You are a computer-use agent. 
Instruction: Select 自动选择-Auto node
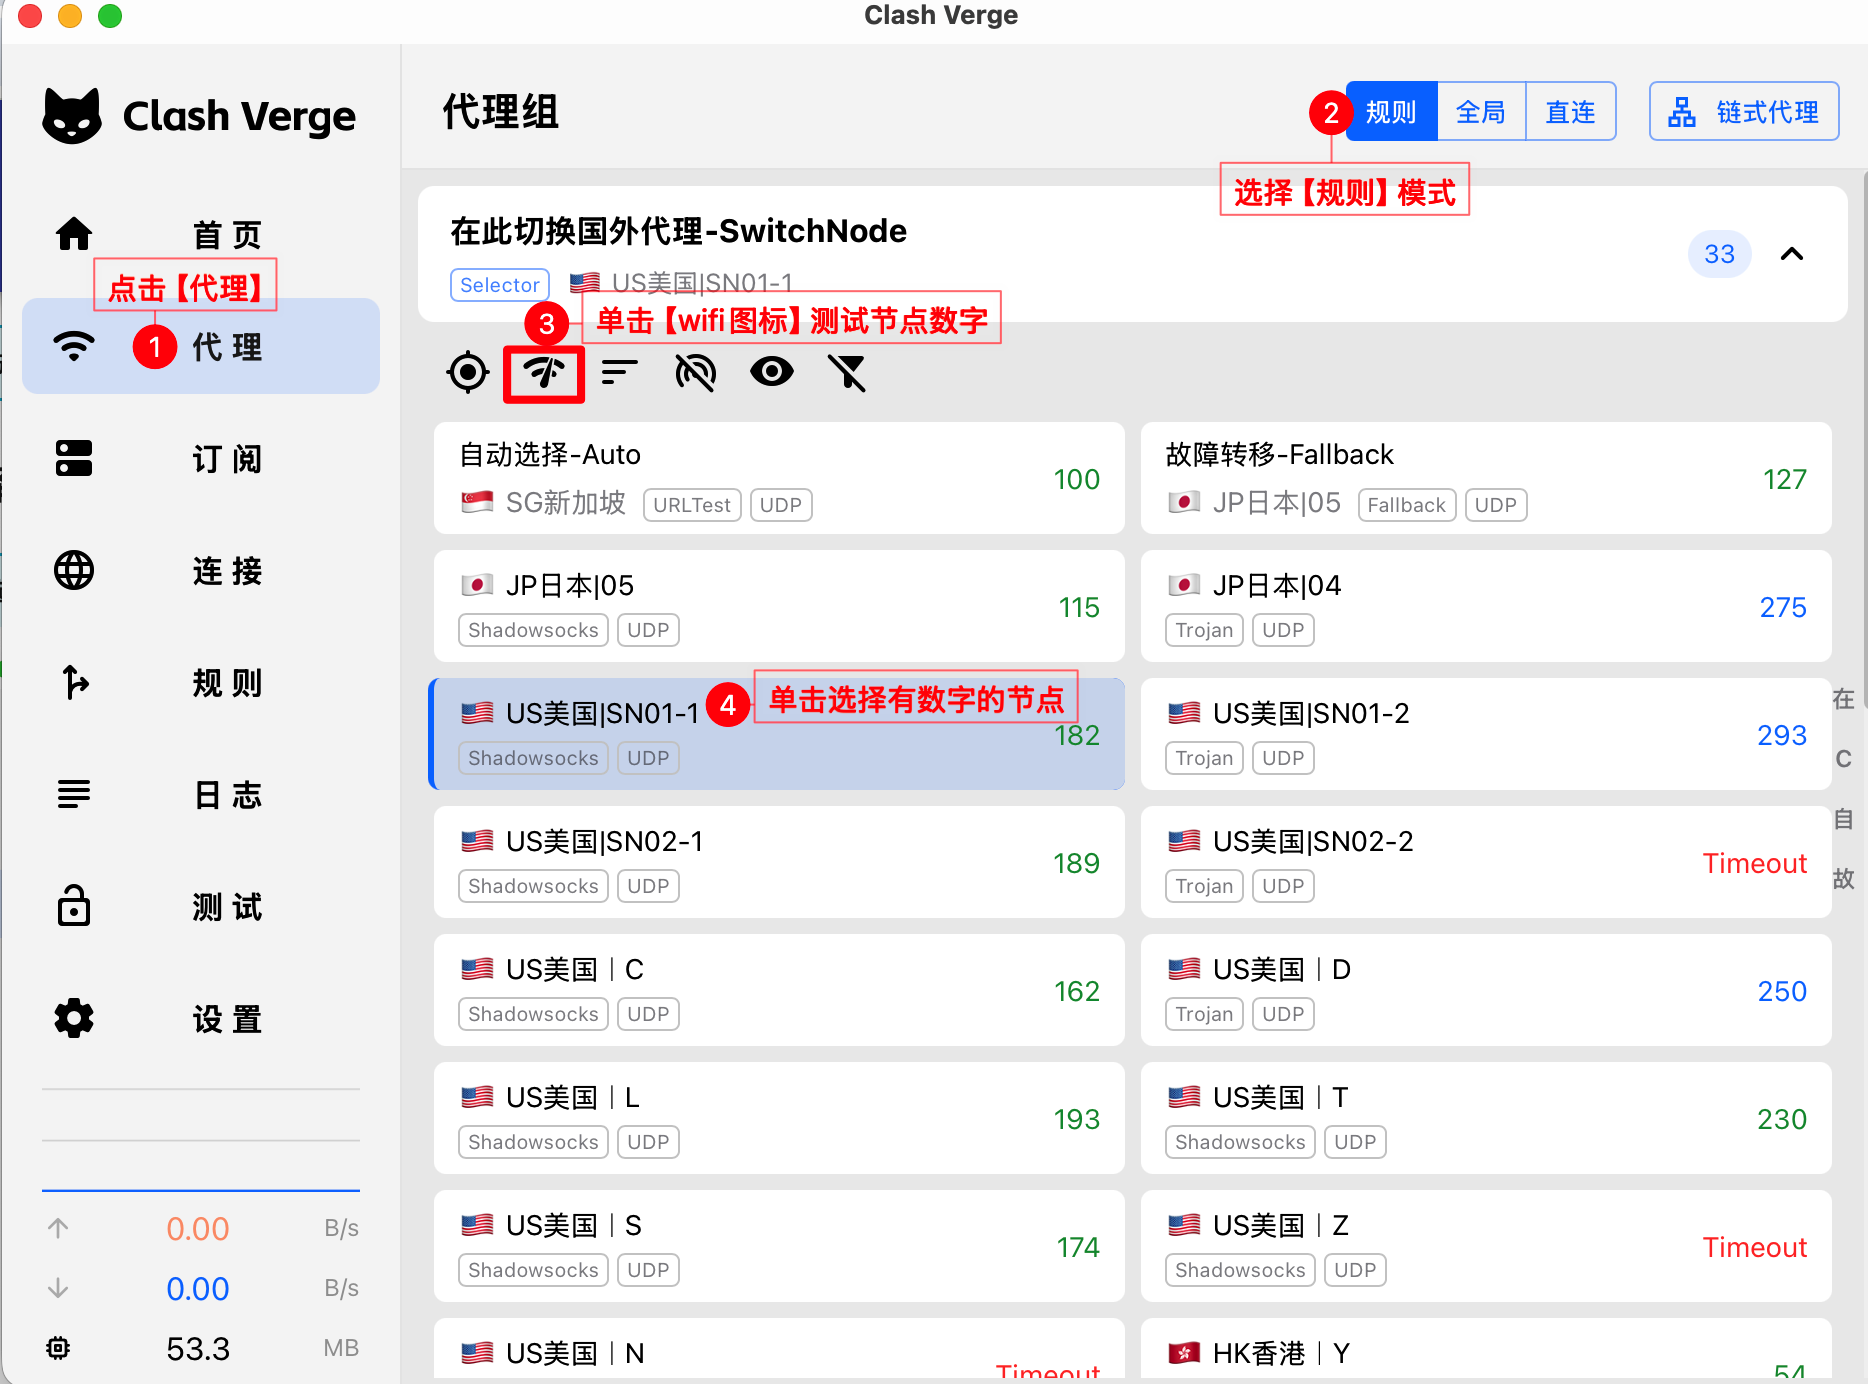(x=779, y=478)
